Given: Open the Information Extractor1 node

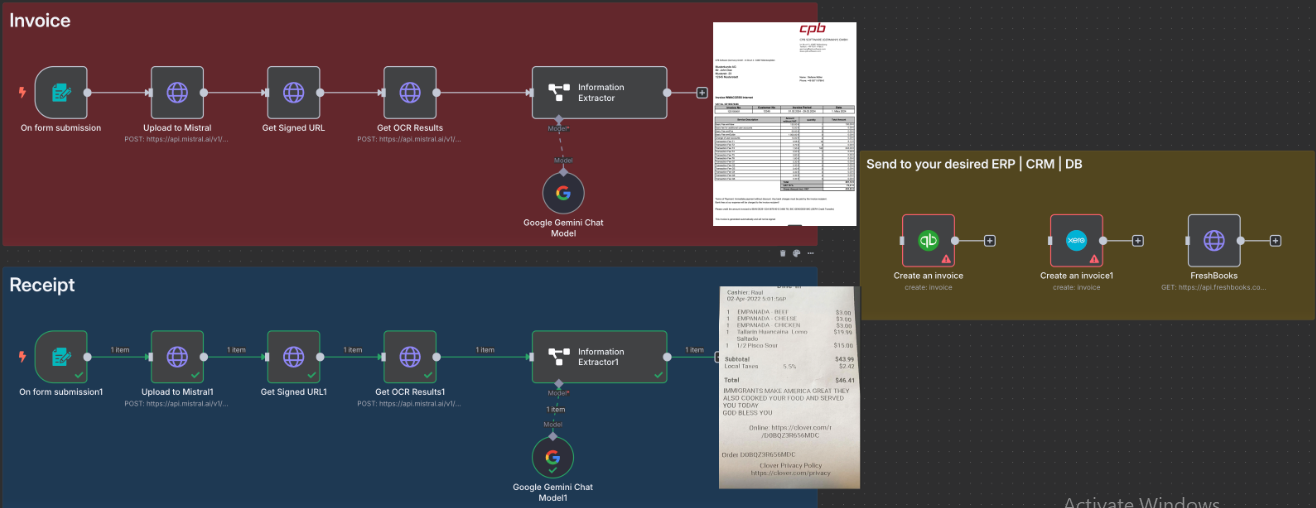Looking at the screenshot, I should (599, 357).
